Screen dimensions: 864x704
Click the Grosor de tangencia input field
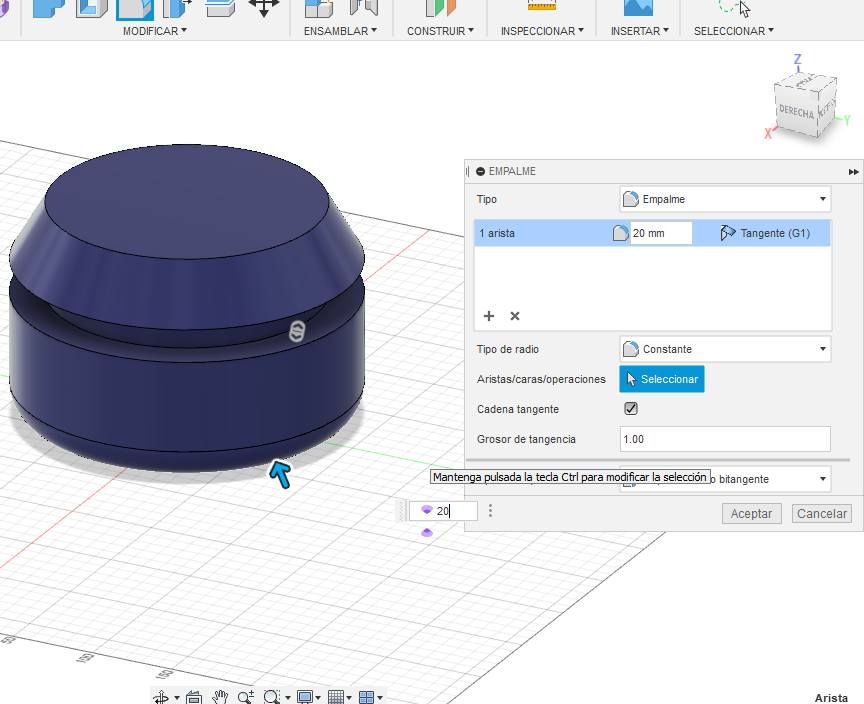[725, 439]
